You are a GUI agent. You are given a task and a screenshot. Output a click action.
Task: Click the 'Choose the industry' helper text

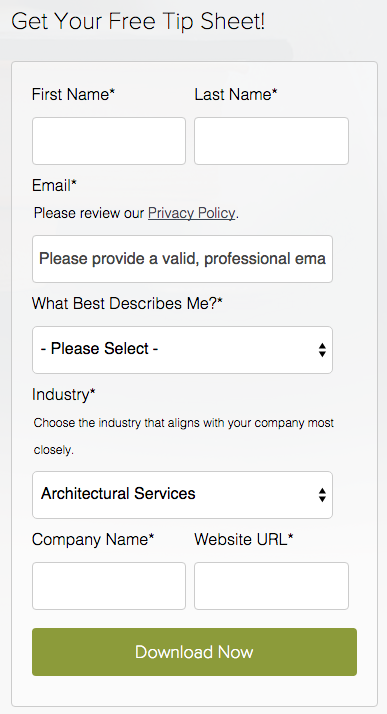pyautogui.click(x=183, y=436)
